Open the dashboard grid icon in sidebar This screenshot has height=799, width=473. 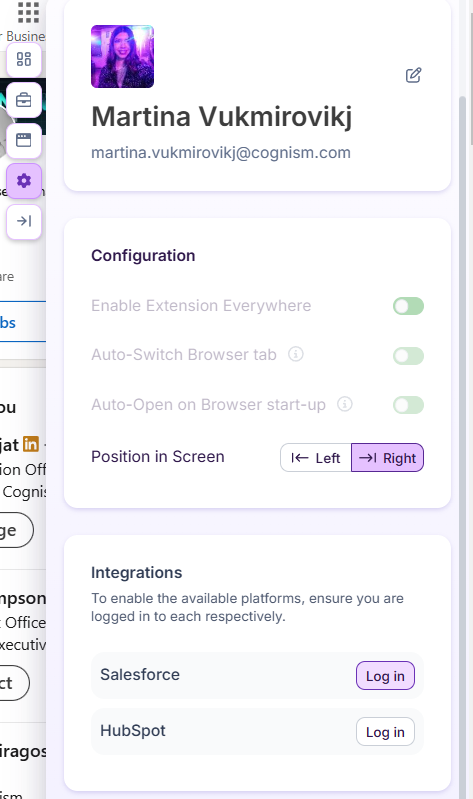(24, 59)
